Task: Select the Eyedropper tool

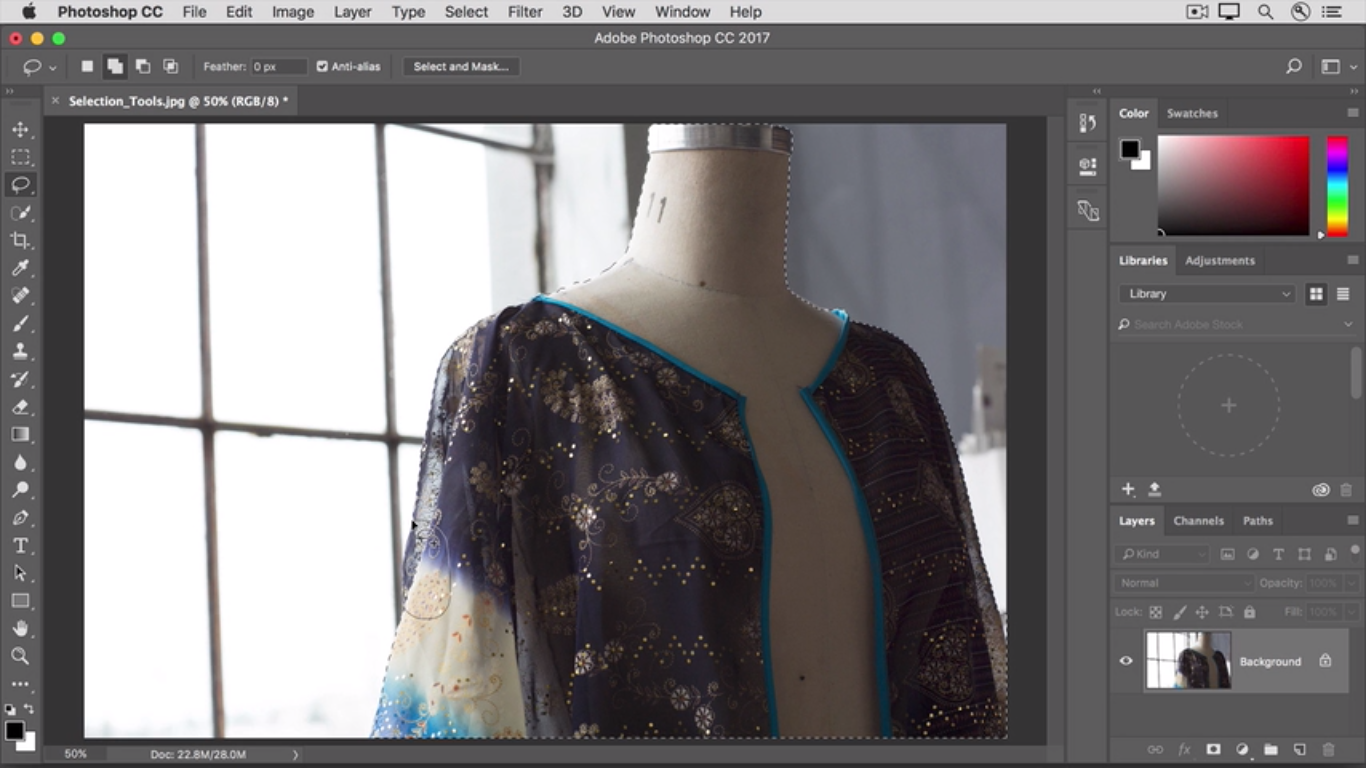Action: coord(20,268)
